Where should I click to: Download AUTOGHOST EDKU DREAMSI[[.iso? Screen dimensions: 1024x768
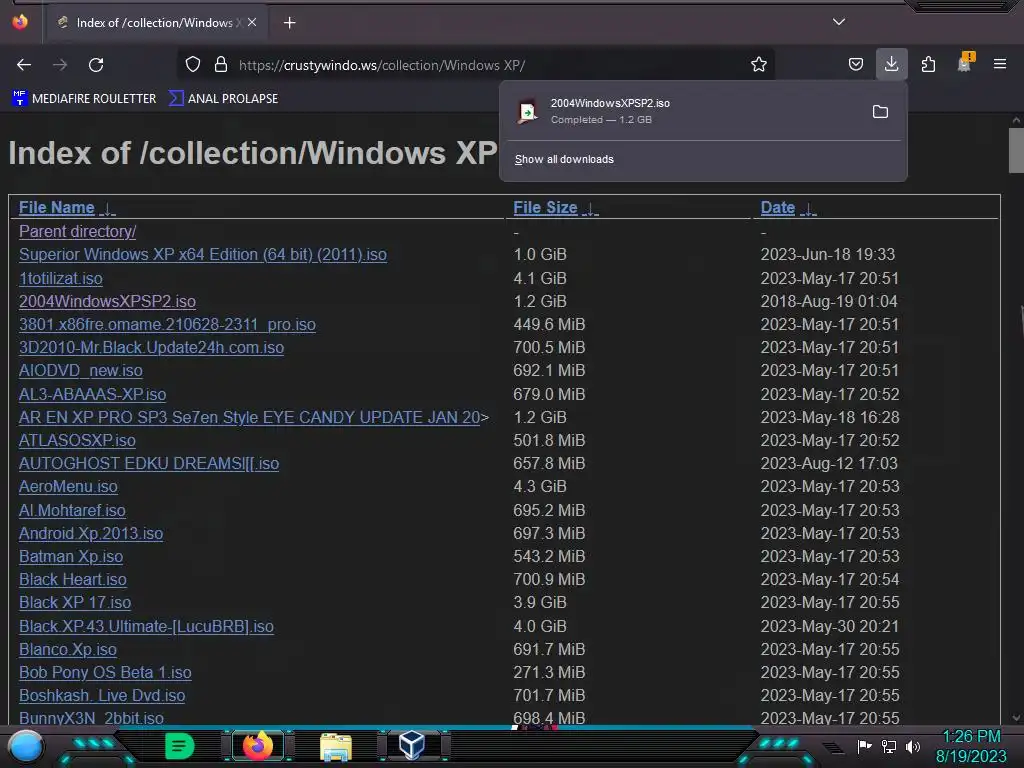[x=149, y=464]
